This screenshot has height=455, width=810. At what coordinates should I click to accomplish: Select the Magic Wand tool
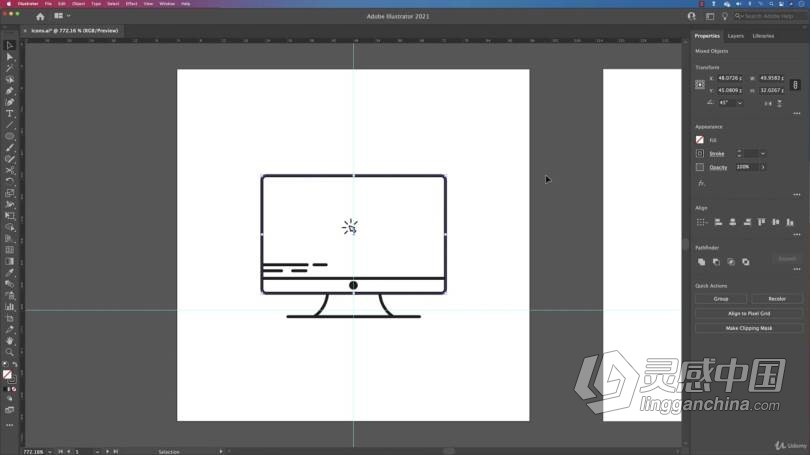pyautogui.click(x=10, y=68)
